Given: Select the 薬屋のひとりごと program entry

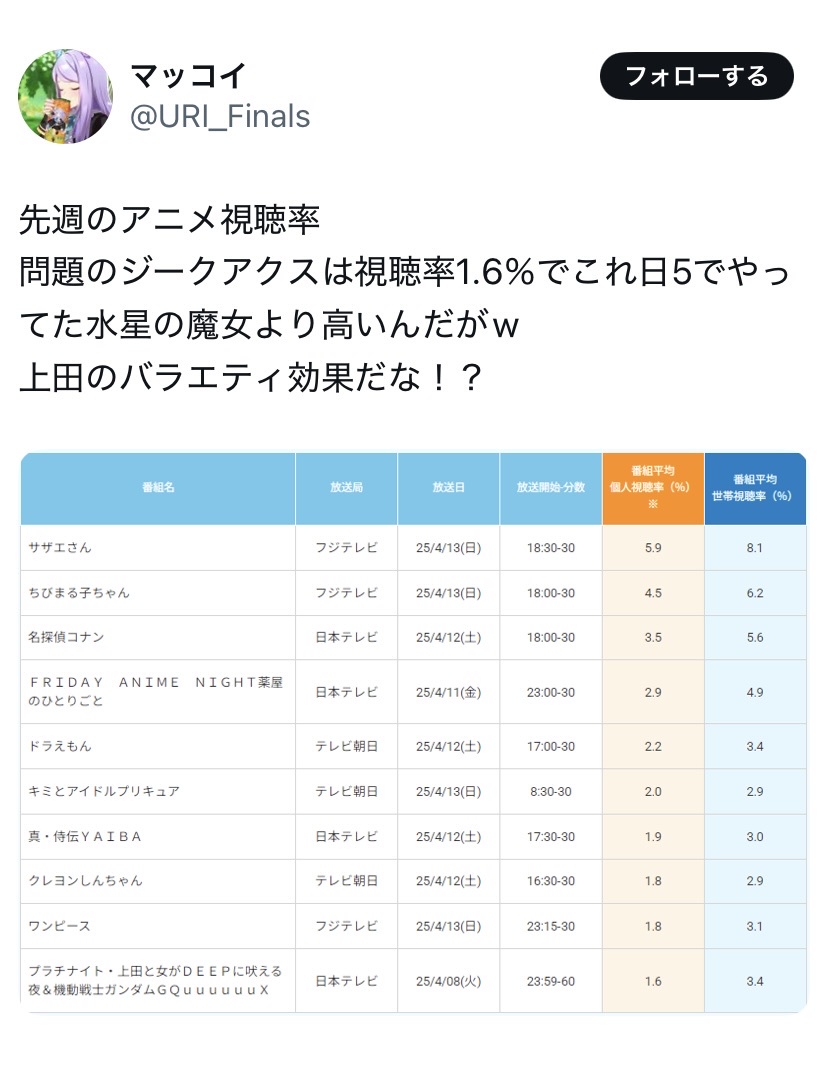Looking at the screenshot, I should coord(157,691).
